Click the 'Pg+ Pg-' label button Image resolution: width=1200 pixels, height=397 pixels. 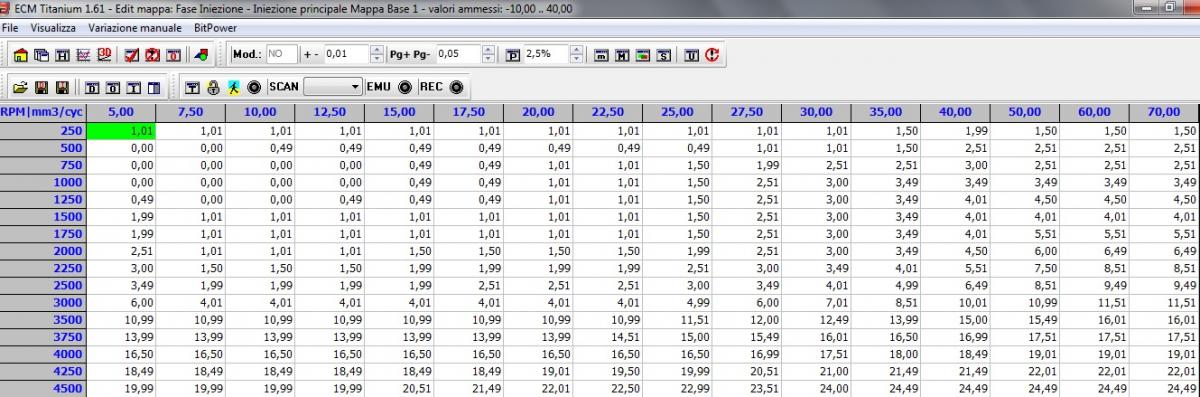click(410, 55)
